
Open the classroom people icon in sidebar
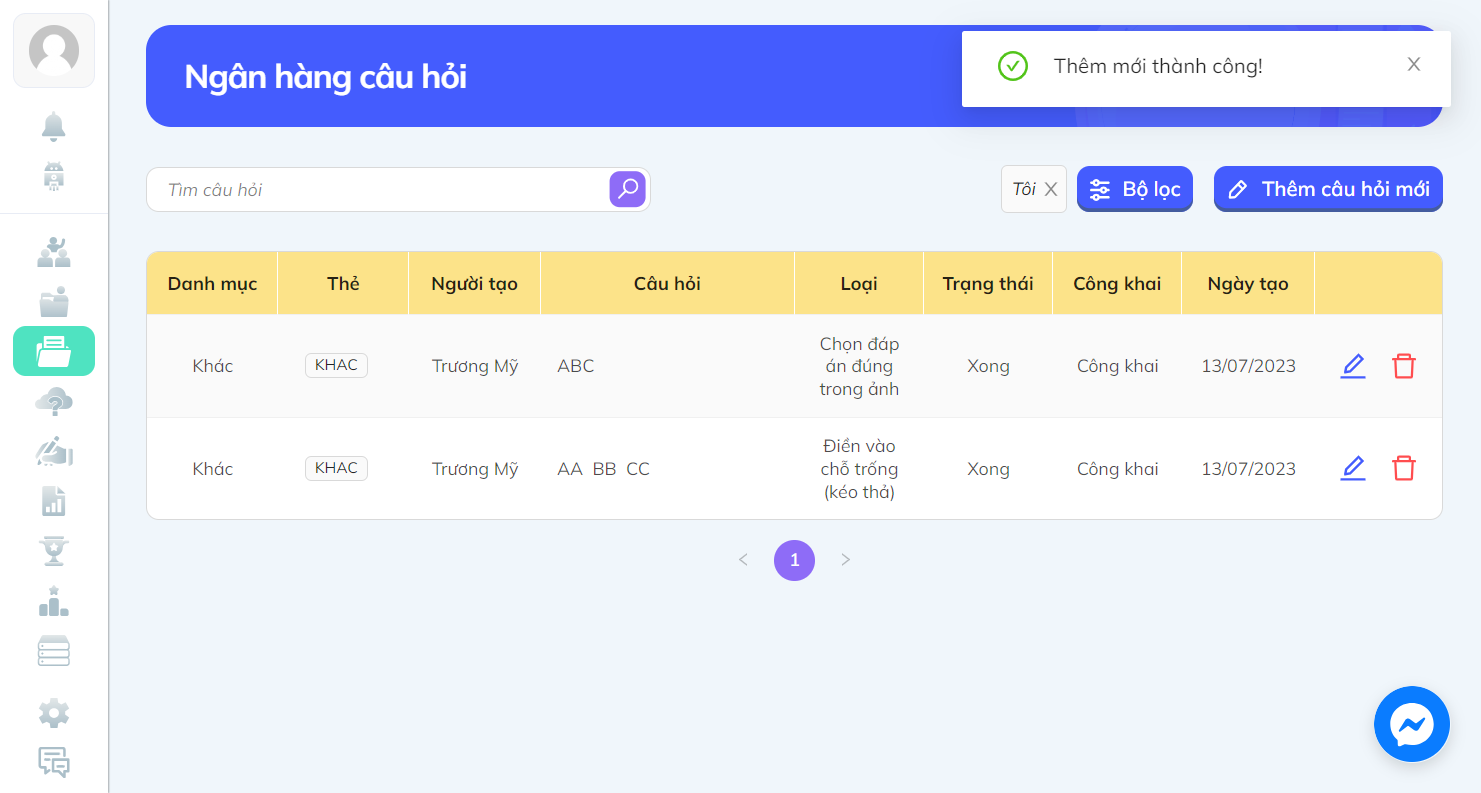click(x=54, y=251)
